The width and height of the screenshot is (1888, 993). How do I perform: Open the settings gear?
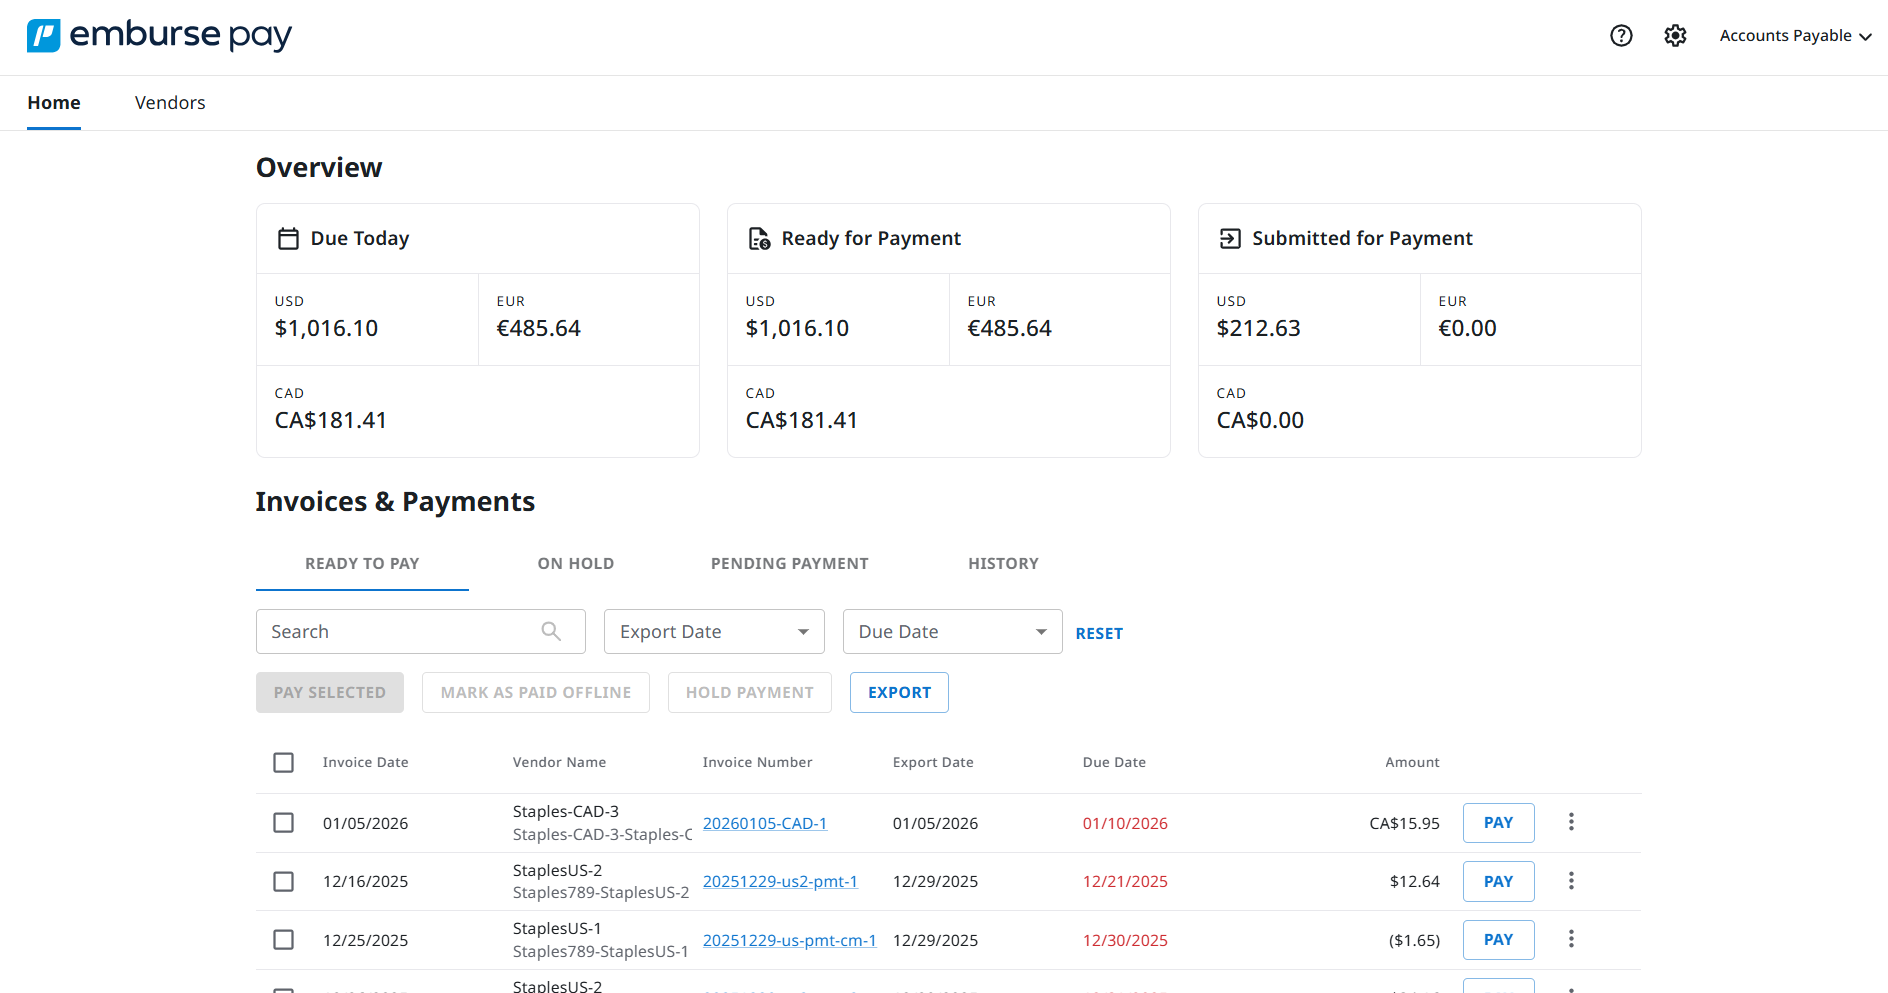pos(1675,36)
